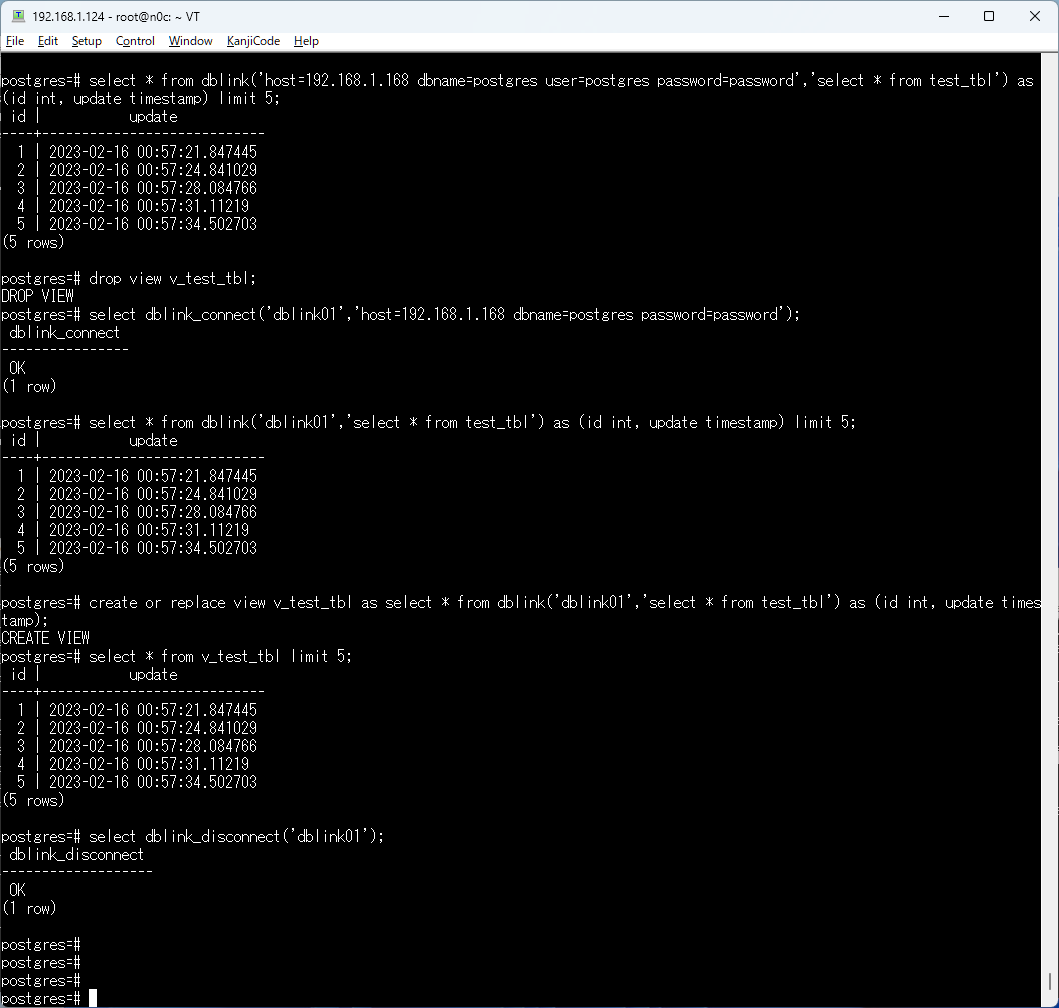The width and height of the screenshot is (1059, 1008).
Task: Click the 'select dblink_disconnect' command line
Action: pos(236,836)
